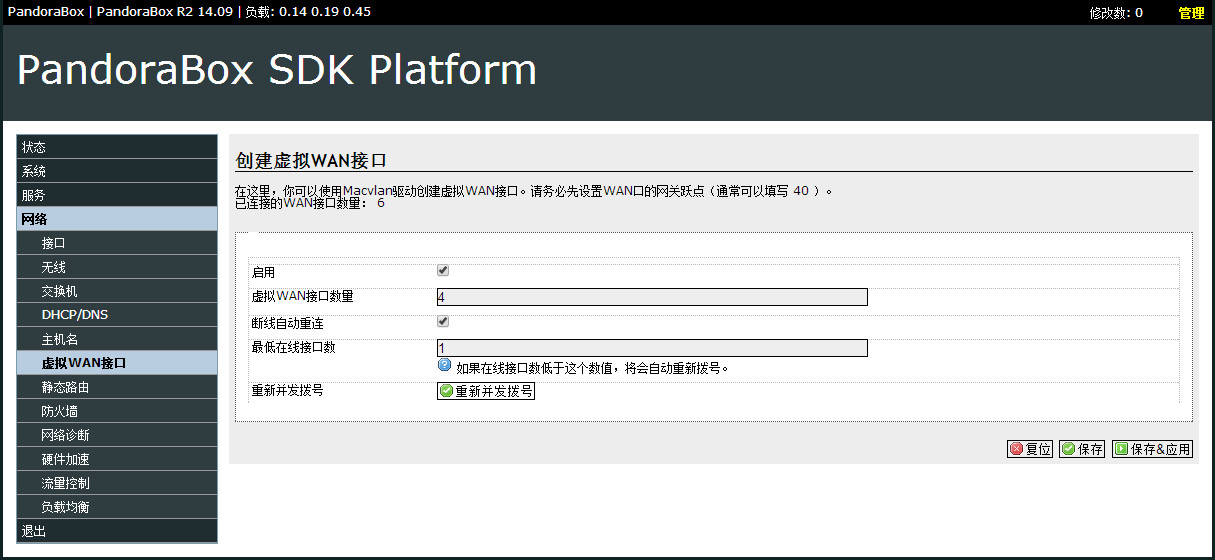1215x560 pixels.
Task: Open the DHCP/DNS page
Action: point(117,315)
